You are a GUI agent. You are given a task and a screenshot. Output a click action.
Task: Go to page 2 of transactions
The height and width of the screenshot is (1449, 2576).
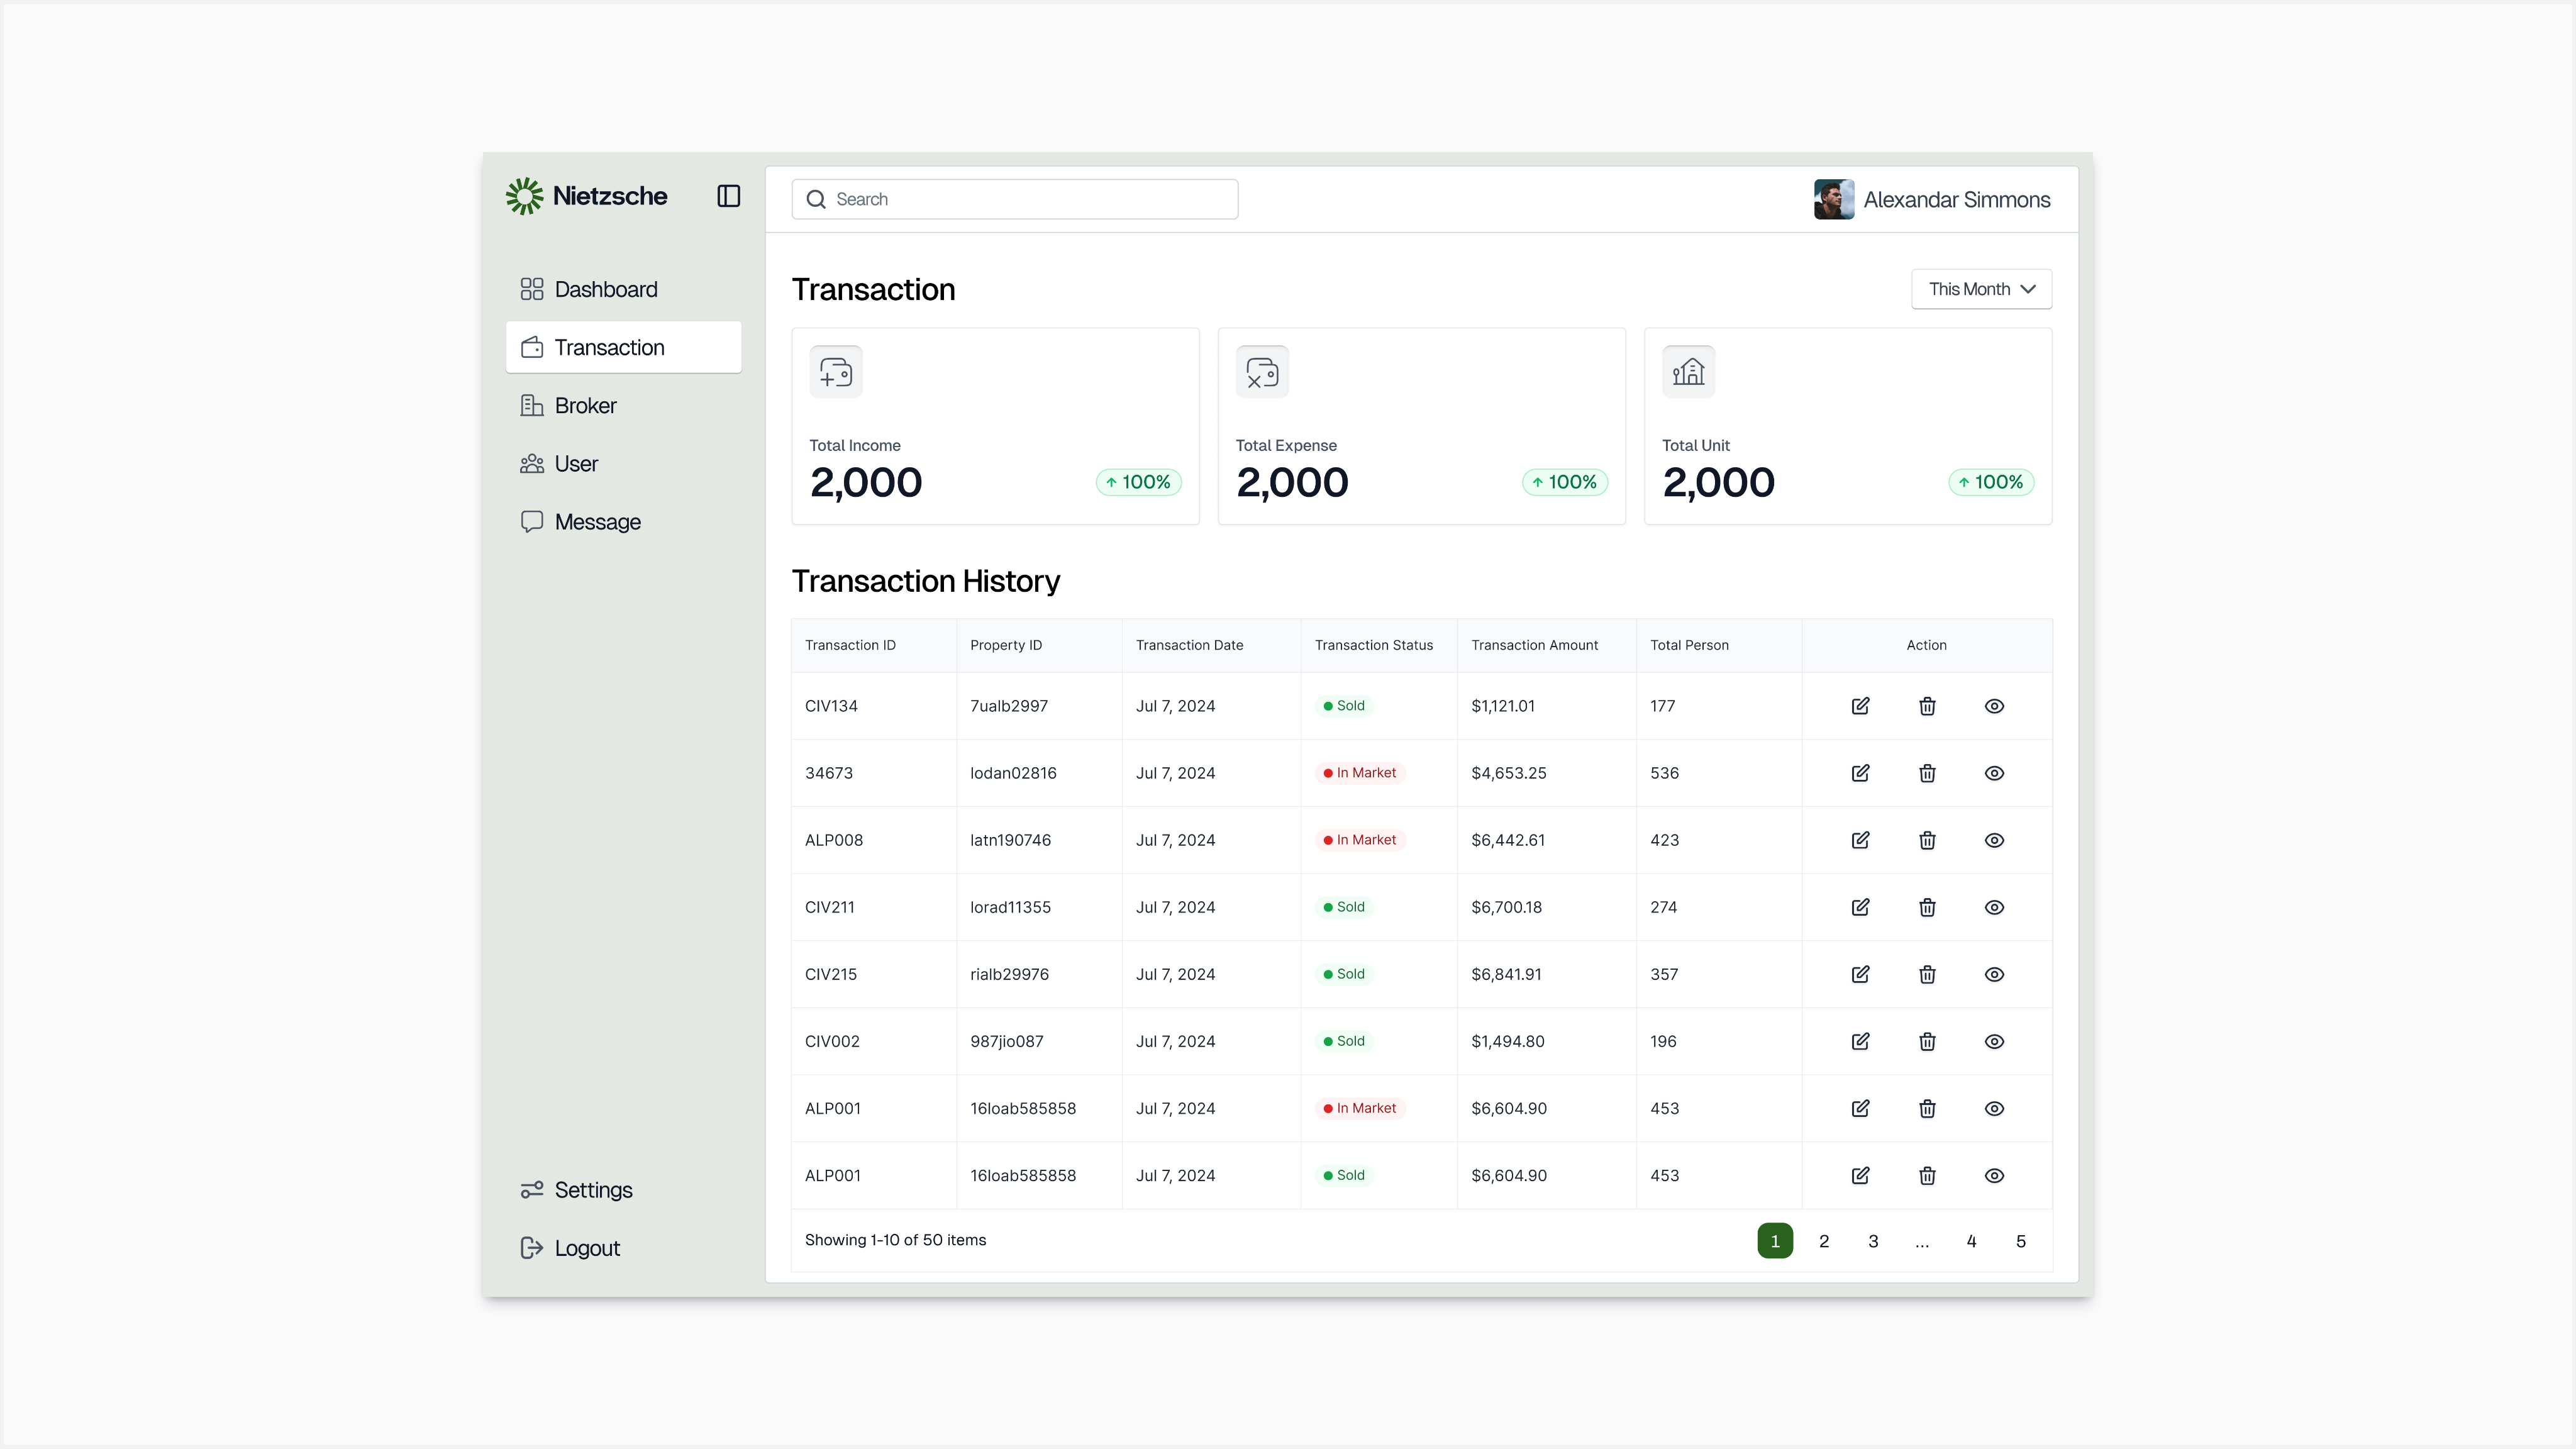[x=1824, y=1241]
